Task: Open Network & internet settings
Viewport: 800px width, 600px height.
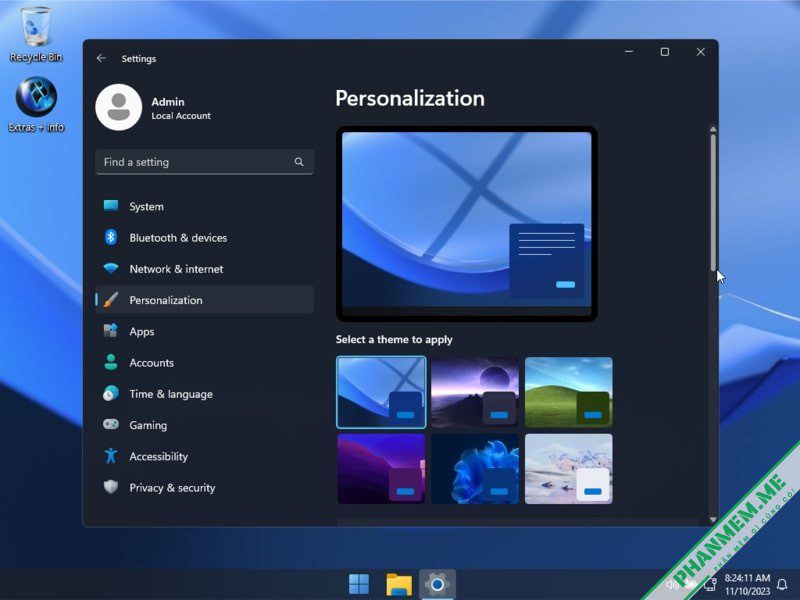Action: click(204, 268)
